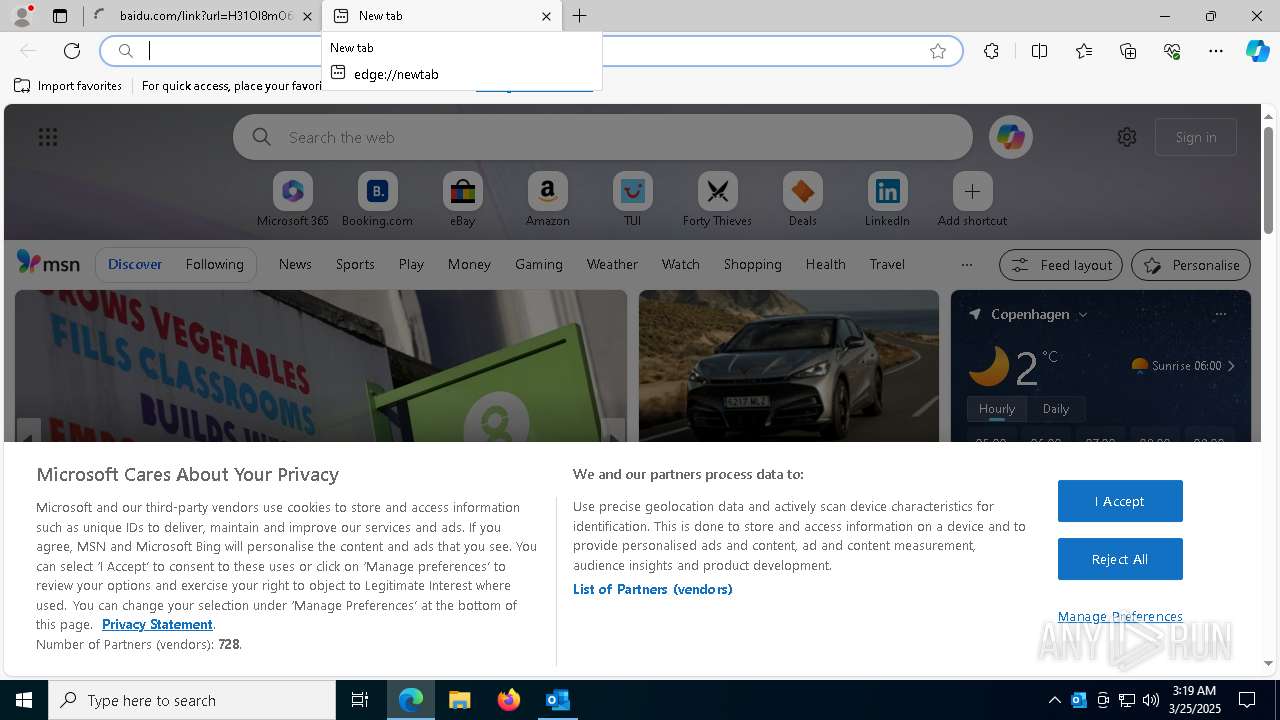1280x720 pixels.
Task: Open page settings gear icon
Action: coord(1127,137)
